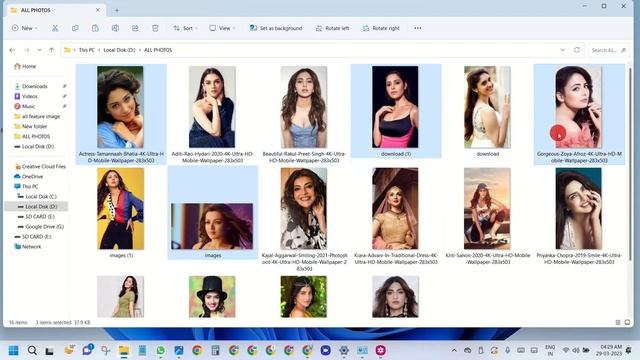The image size is (640, 360).
Task: Select the Beautiful-Rakul-Preet-Singh wallpaper thumbnail
Action: (x=304, y=107)
